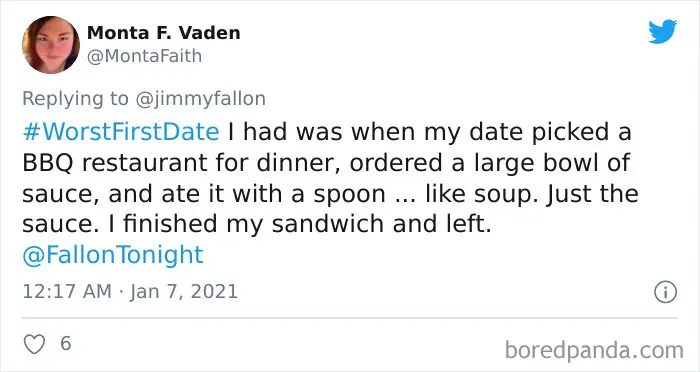
Task: Click the boredpanda.com watermark
Action: 594,350
